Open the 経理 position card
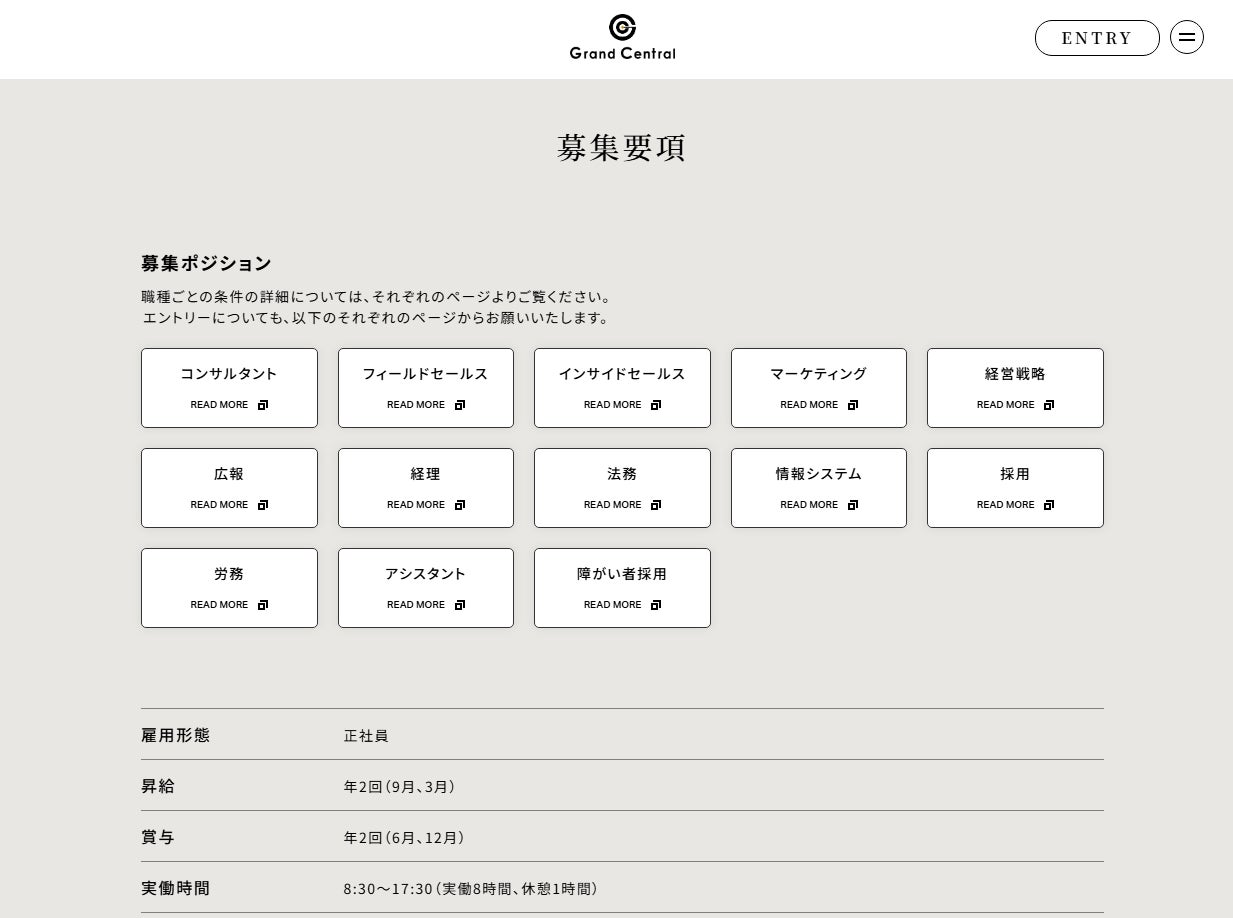 coord(426,488)
